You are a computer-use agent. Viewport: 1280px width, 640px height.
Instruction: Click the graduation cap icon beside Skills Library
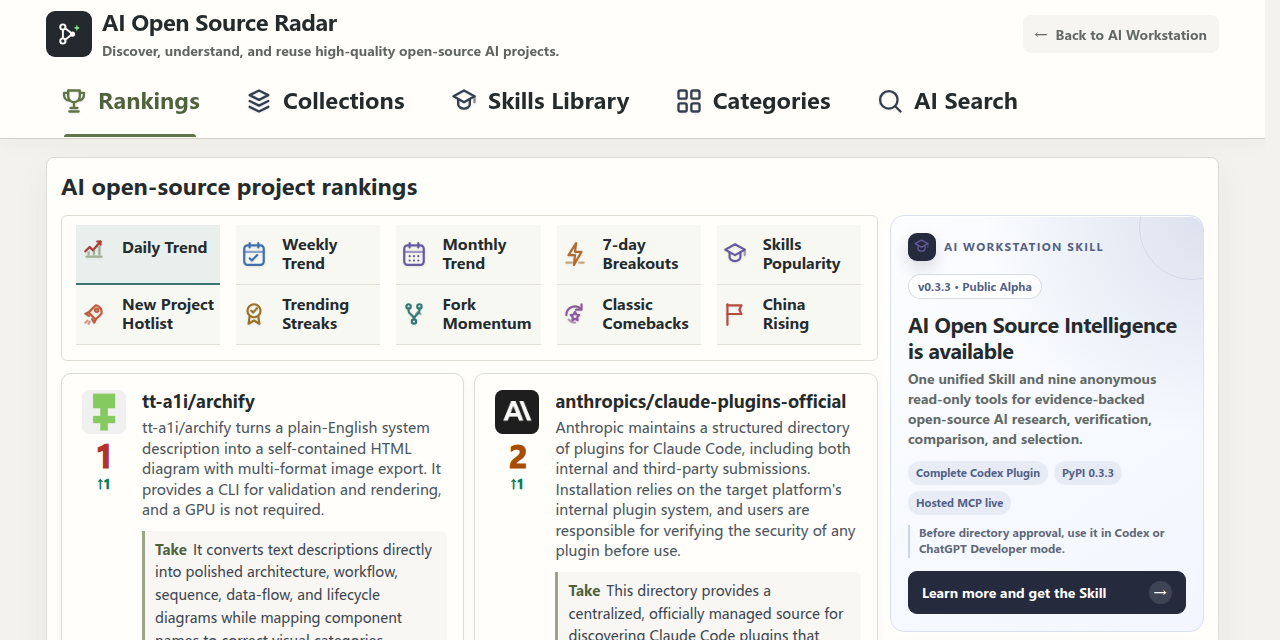click(464, 101)
